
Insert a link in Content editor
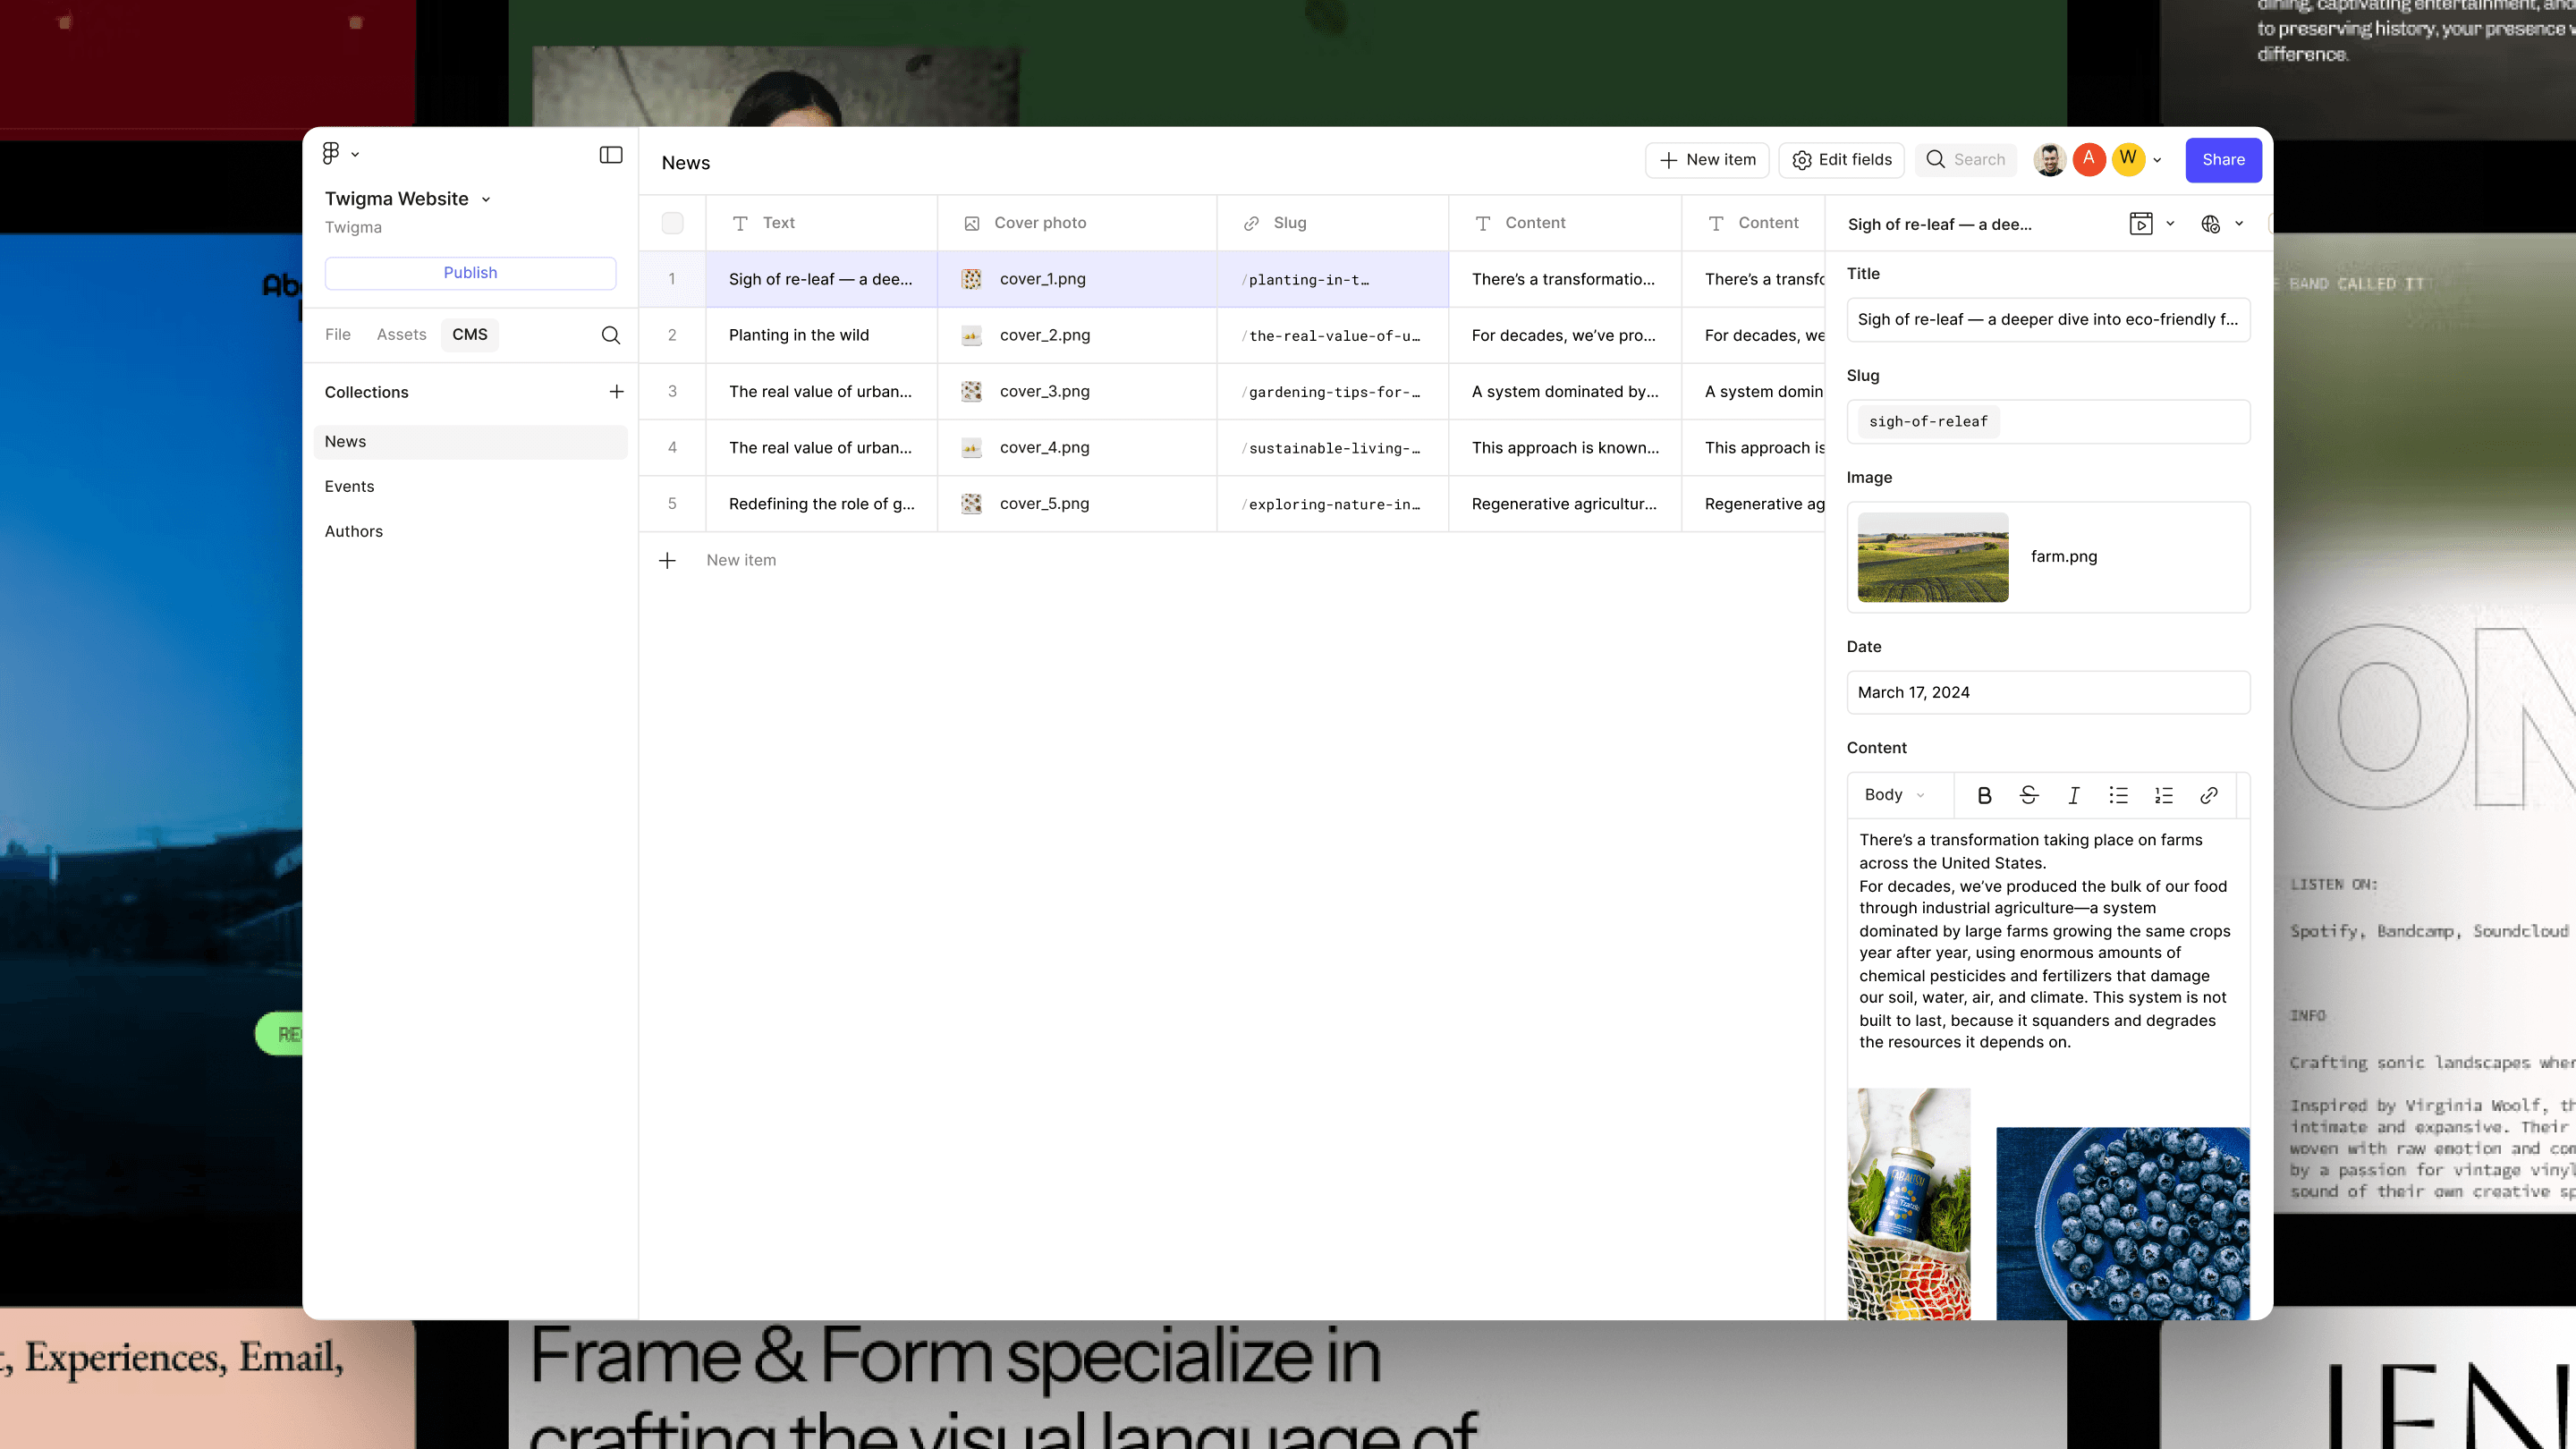[x=2209, y=796]
